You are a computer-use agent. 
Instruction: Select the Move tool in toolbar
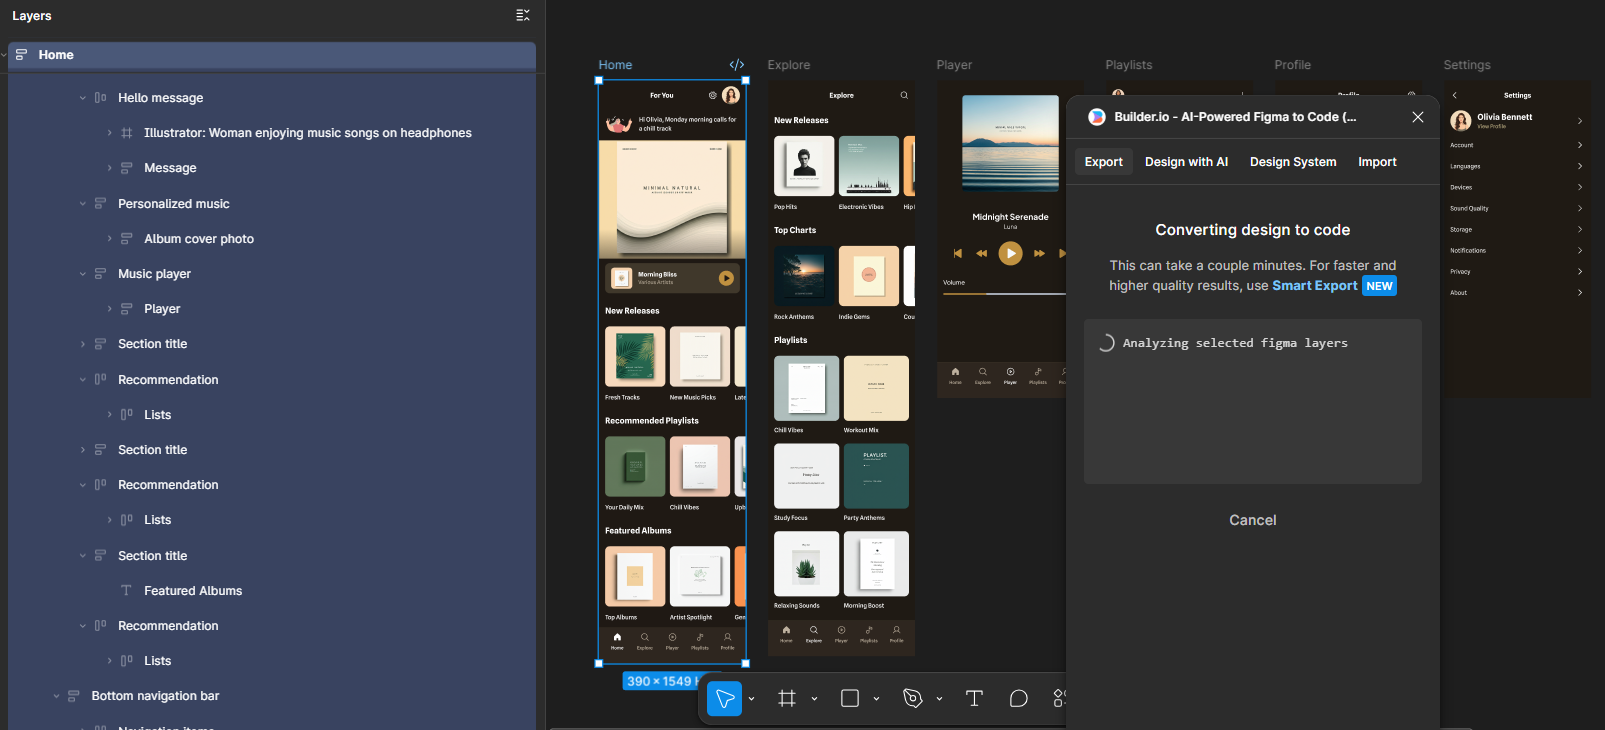click(x=724, y=698)
